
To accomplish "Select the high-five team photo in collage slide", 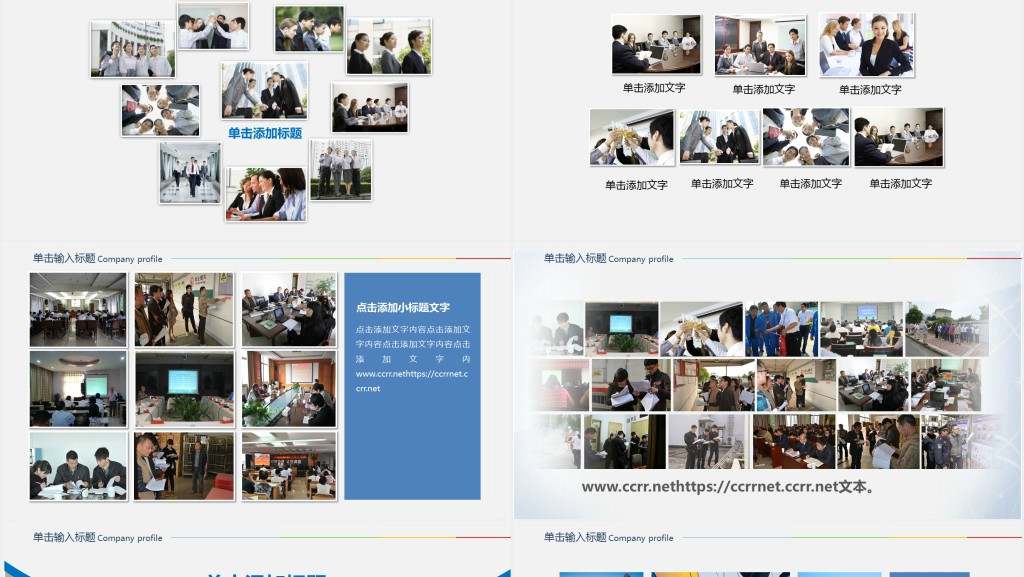I will tap(214, 26).
